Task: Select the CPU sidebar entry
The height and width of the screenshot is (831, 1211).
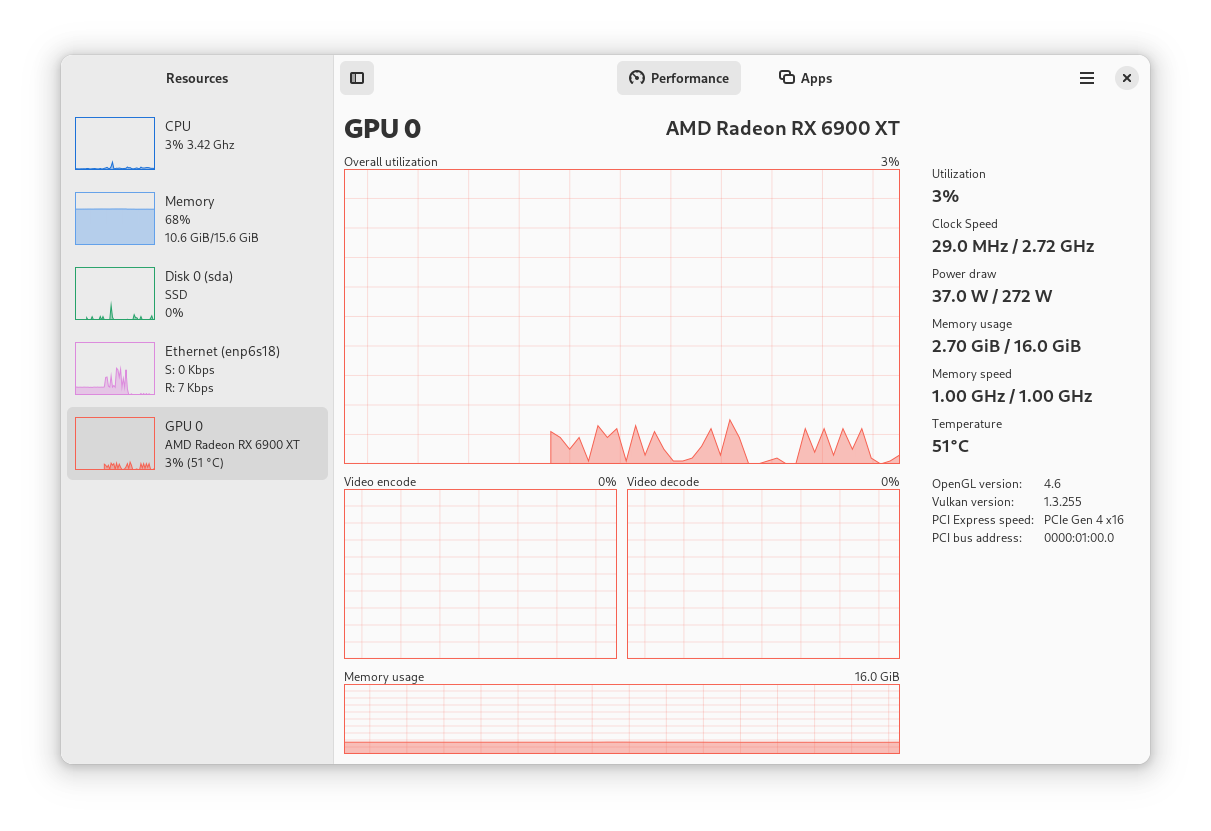Action: click(x=197, y=144)
